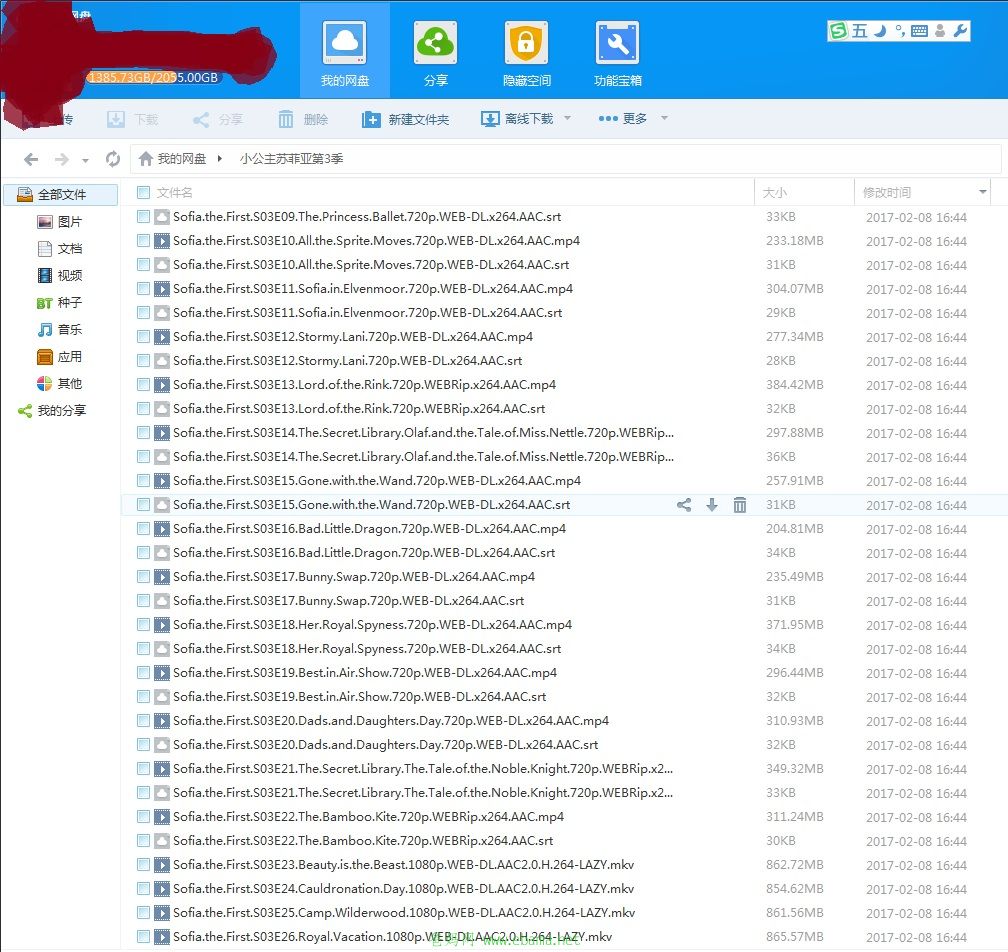Click video icon of S03E16 Bad Little Dragon mp4
The height and width of the screenshot is (952, 1008).
pos(162,529)
